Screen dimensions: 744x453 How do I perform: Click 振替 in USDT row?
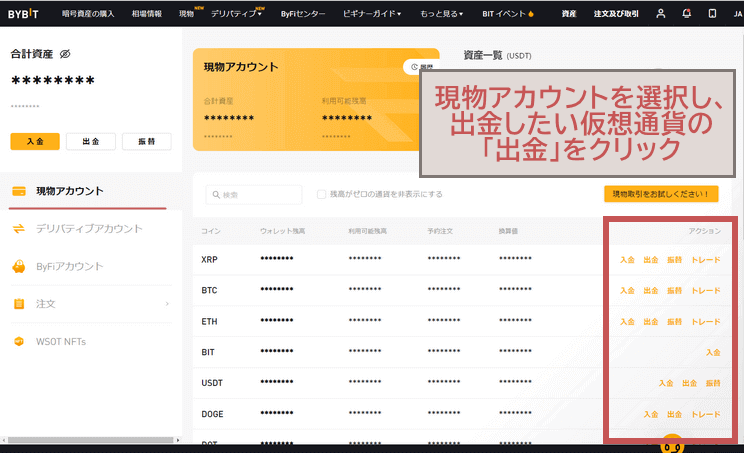coord(713,383)
